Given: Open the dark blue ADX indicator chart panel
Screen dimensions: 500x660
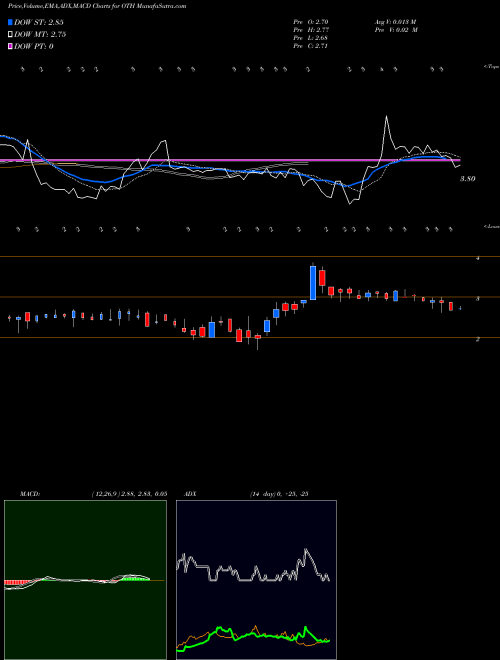Looking at the screenshot, I should [x=256, y=580].
